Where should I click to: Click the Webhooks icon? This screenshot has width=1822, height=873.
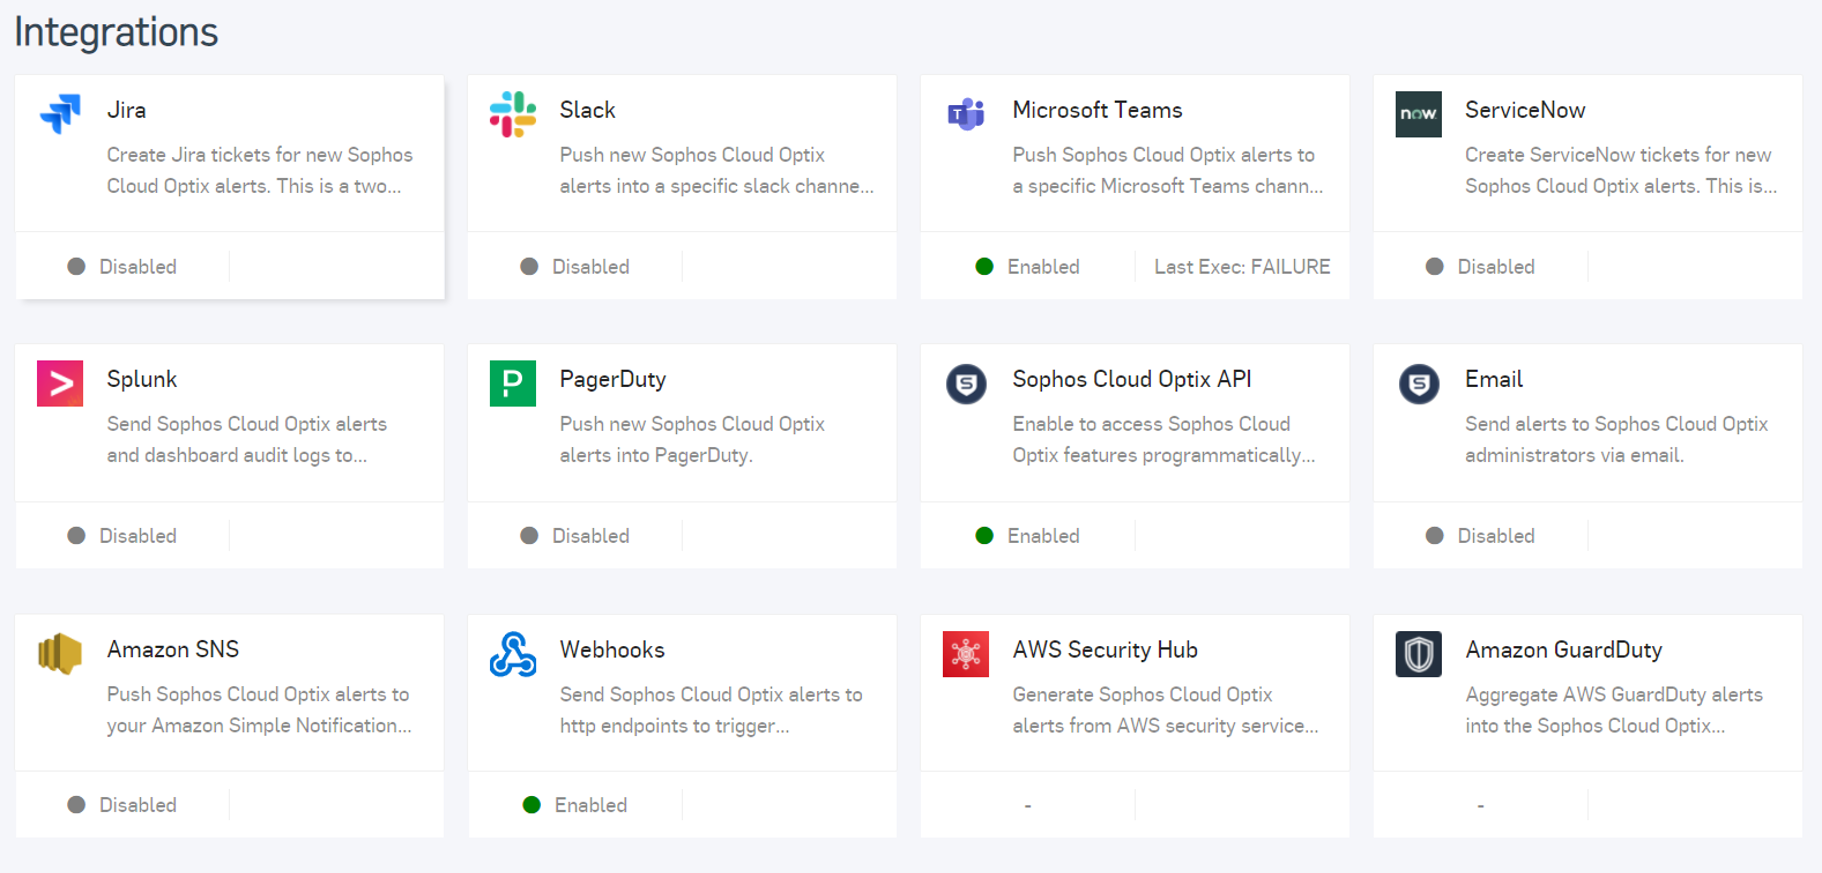pyautogui.click(x=513, y=654)
